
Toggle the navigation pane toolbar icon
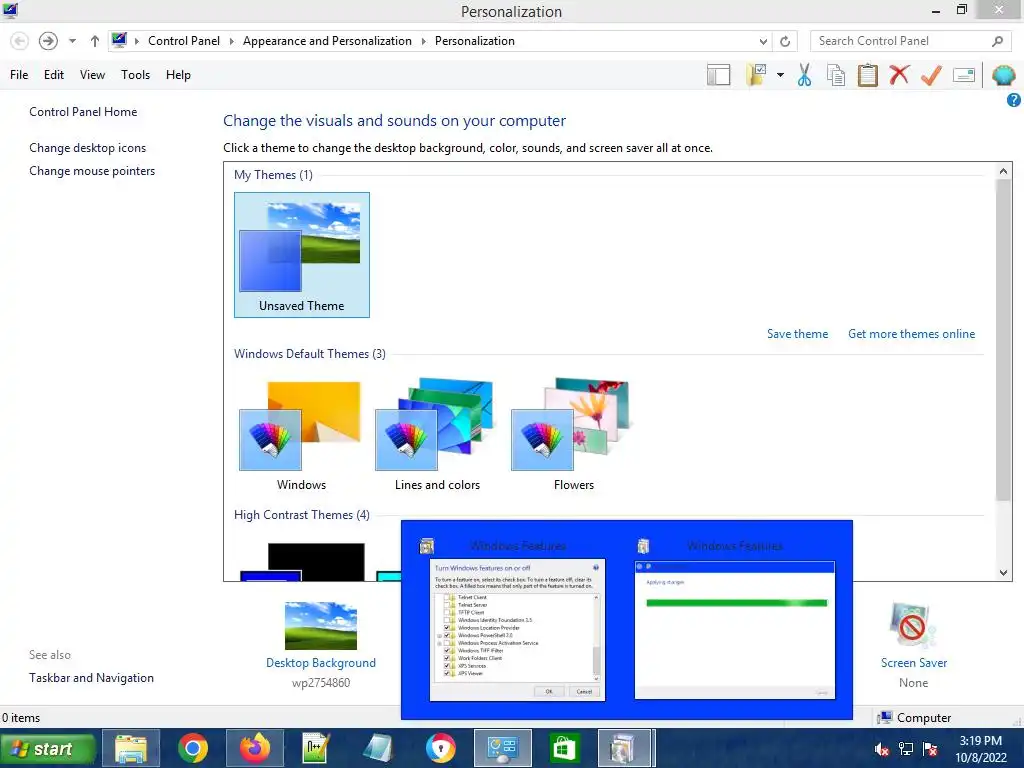point(718,75)
